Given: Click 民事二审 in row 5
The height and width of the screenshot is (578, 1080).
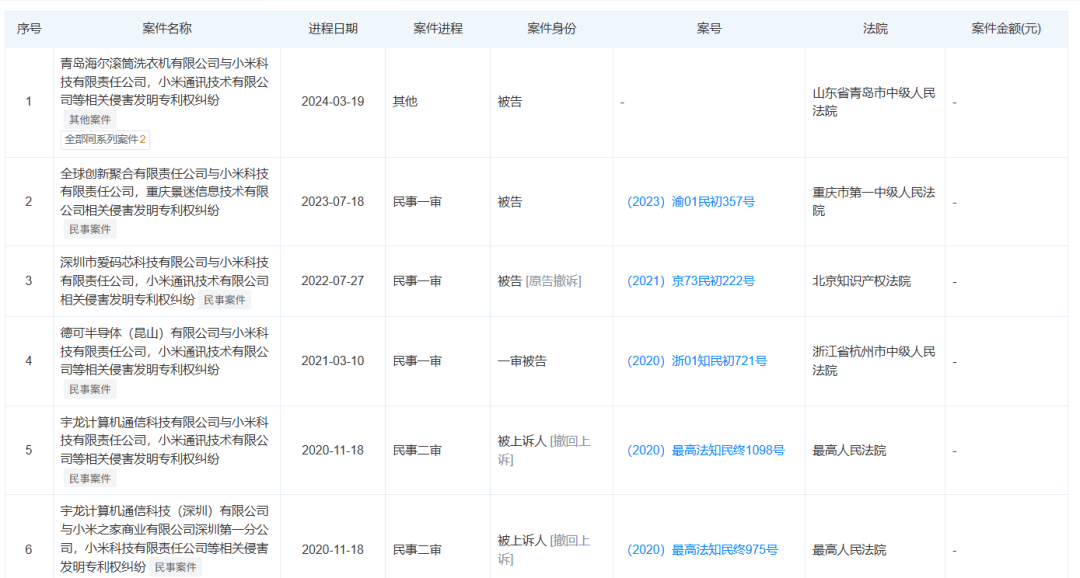Looking at the screenshot, I should tap(417, 451).
